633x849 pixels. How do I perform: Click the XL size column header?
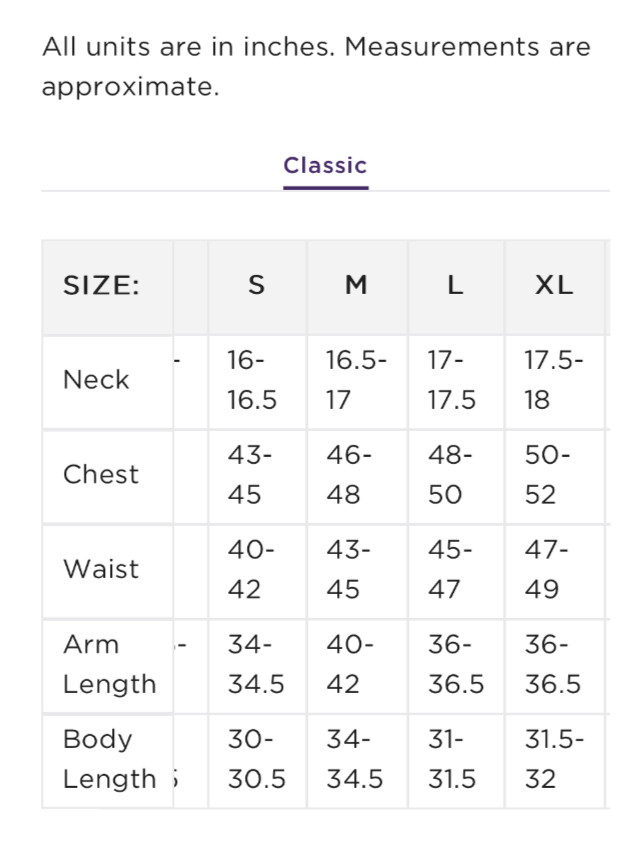[x=553, y=286]
